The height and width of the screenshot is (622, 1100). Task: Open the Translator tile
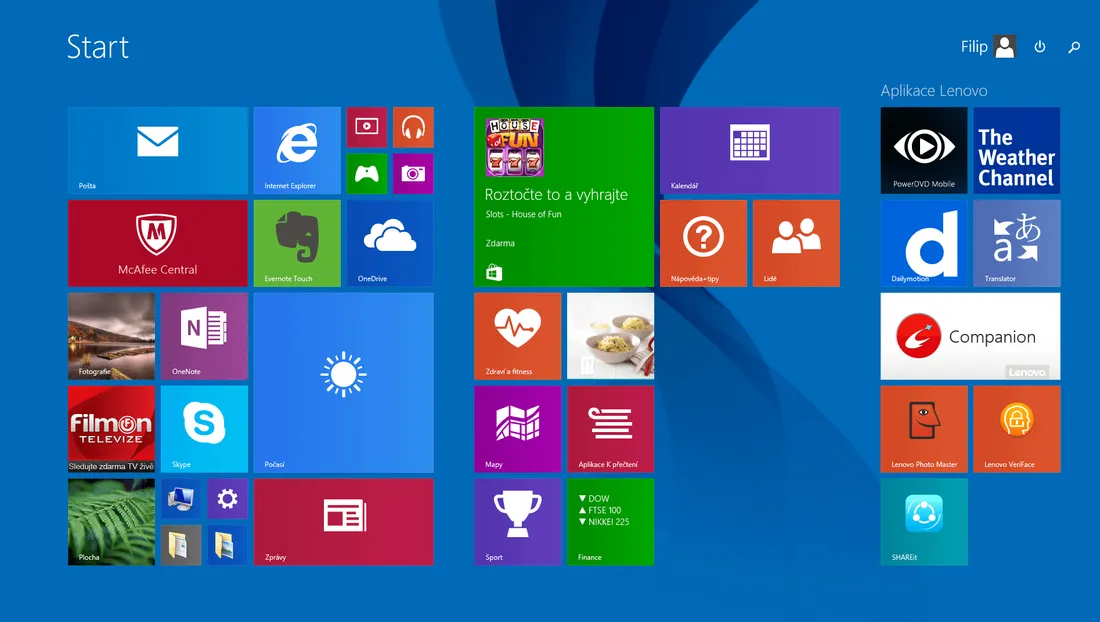coord(1017,243)
